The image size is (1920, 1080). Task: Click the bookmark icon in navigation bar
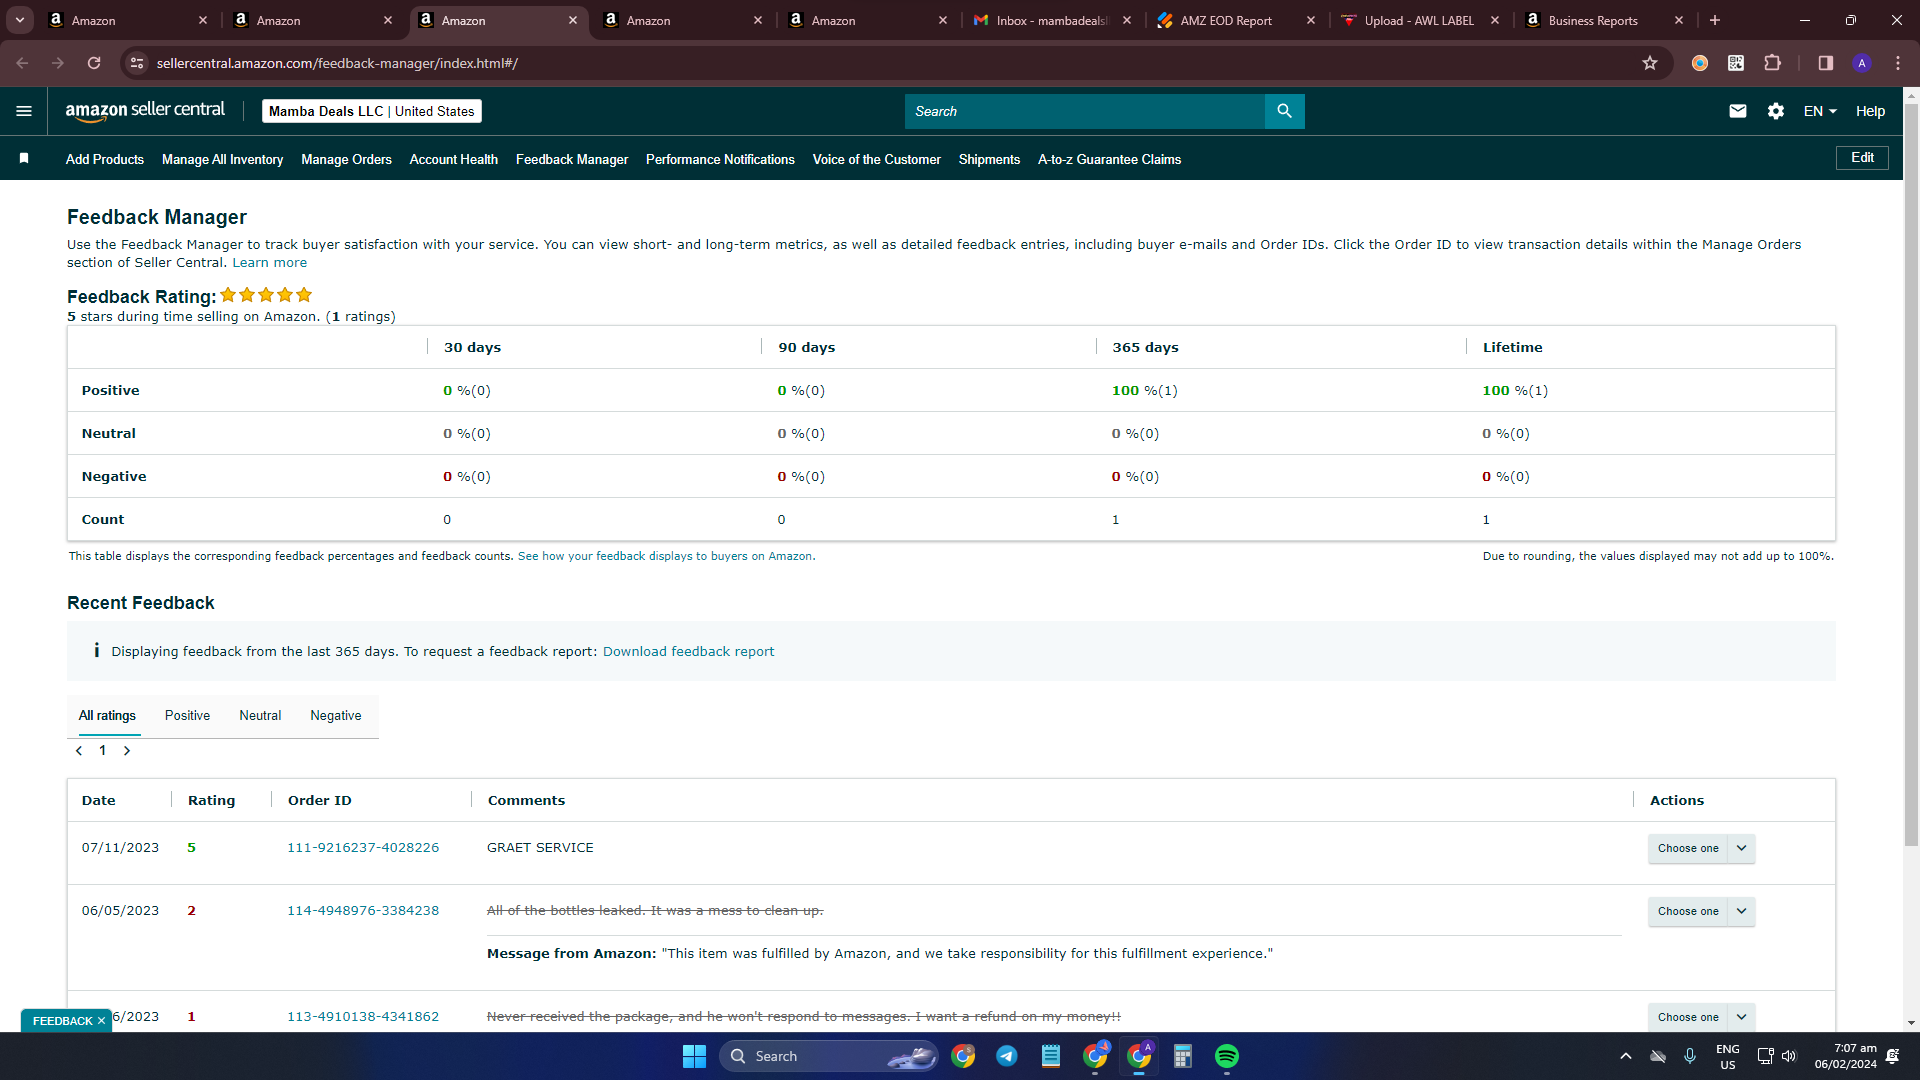coord(24,158)
